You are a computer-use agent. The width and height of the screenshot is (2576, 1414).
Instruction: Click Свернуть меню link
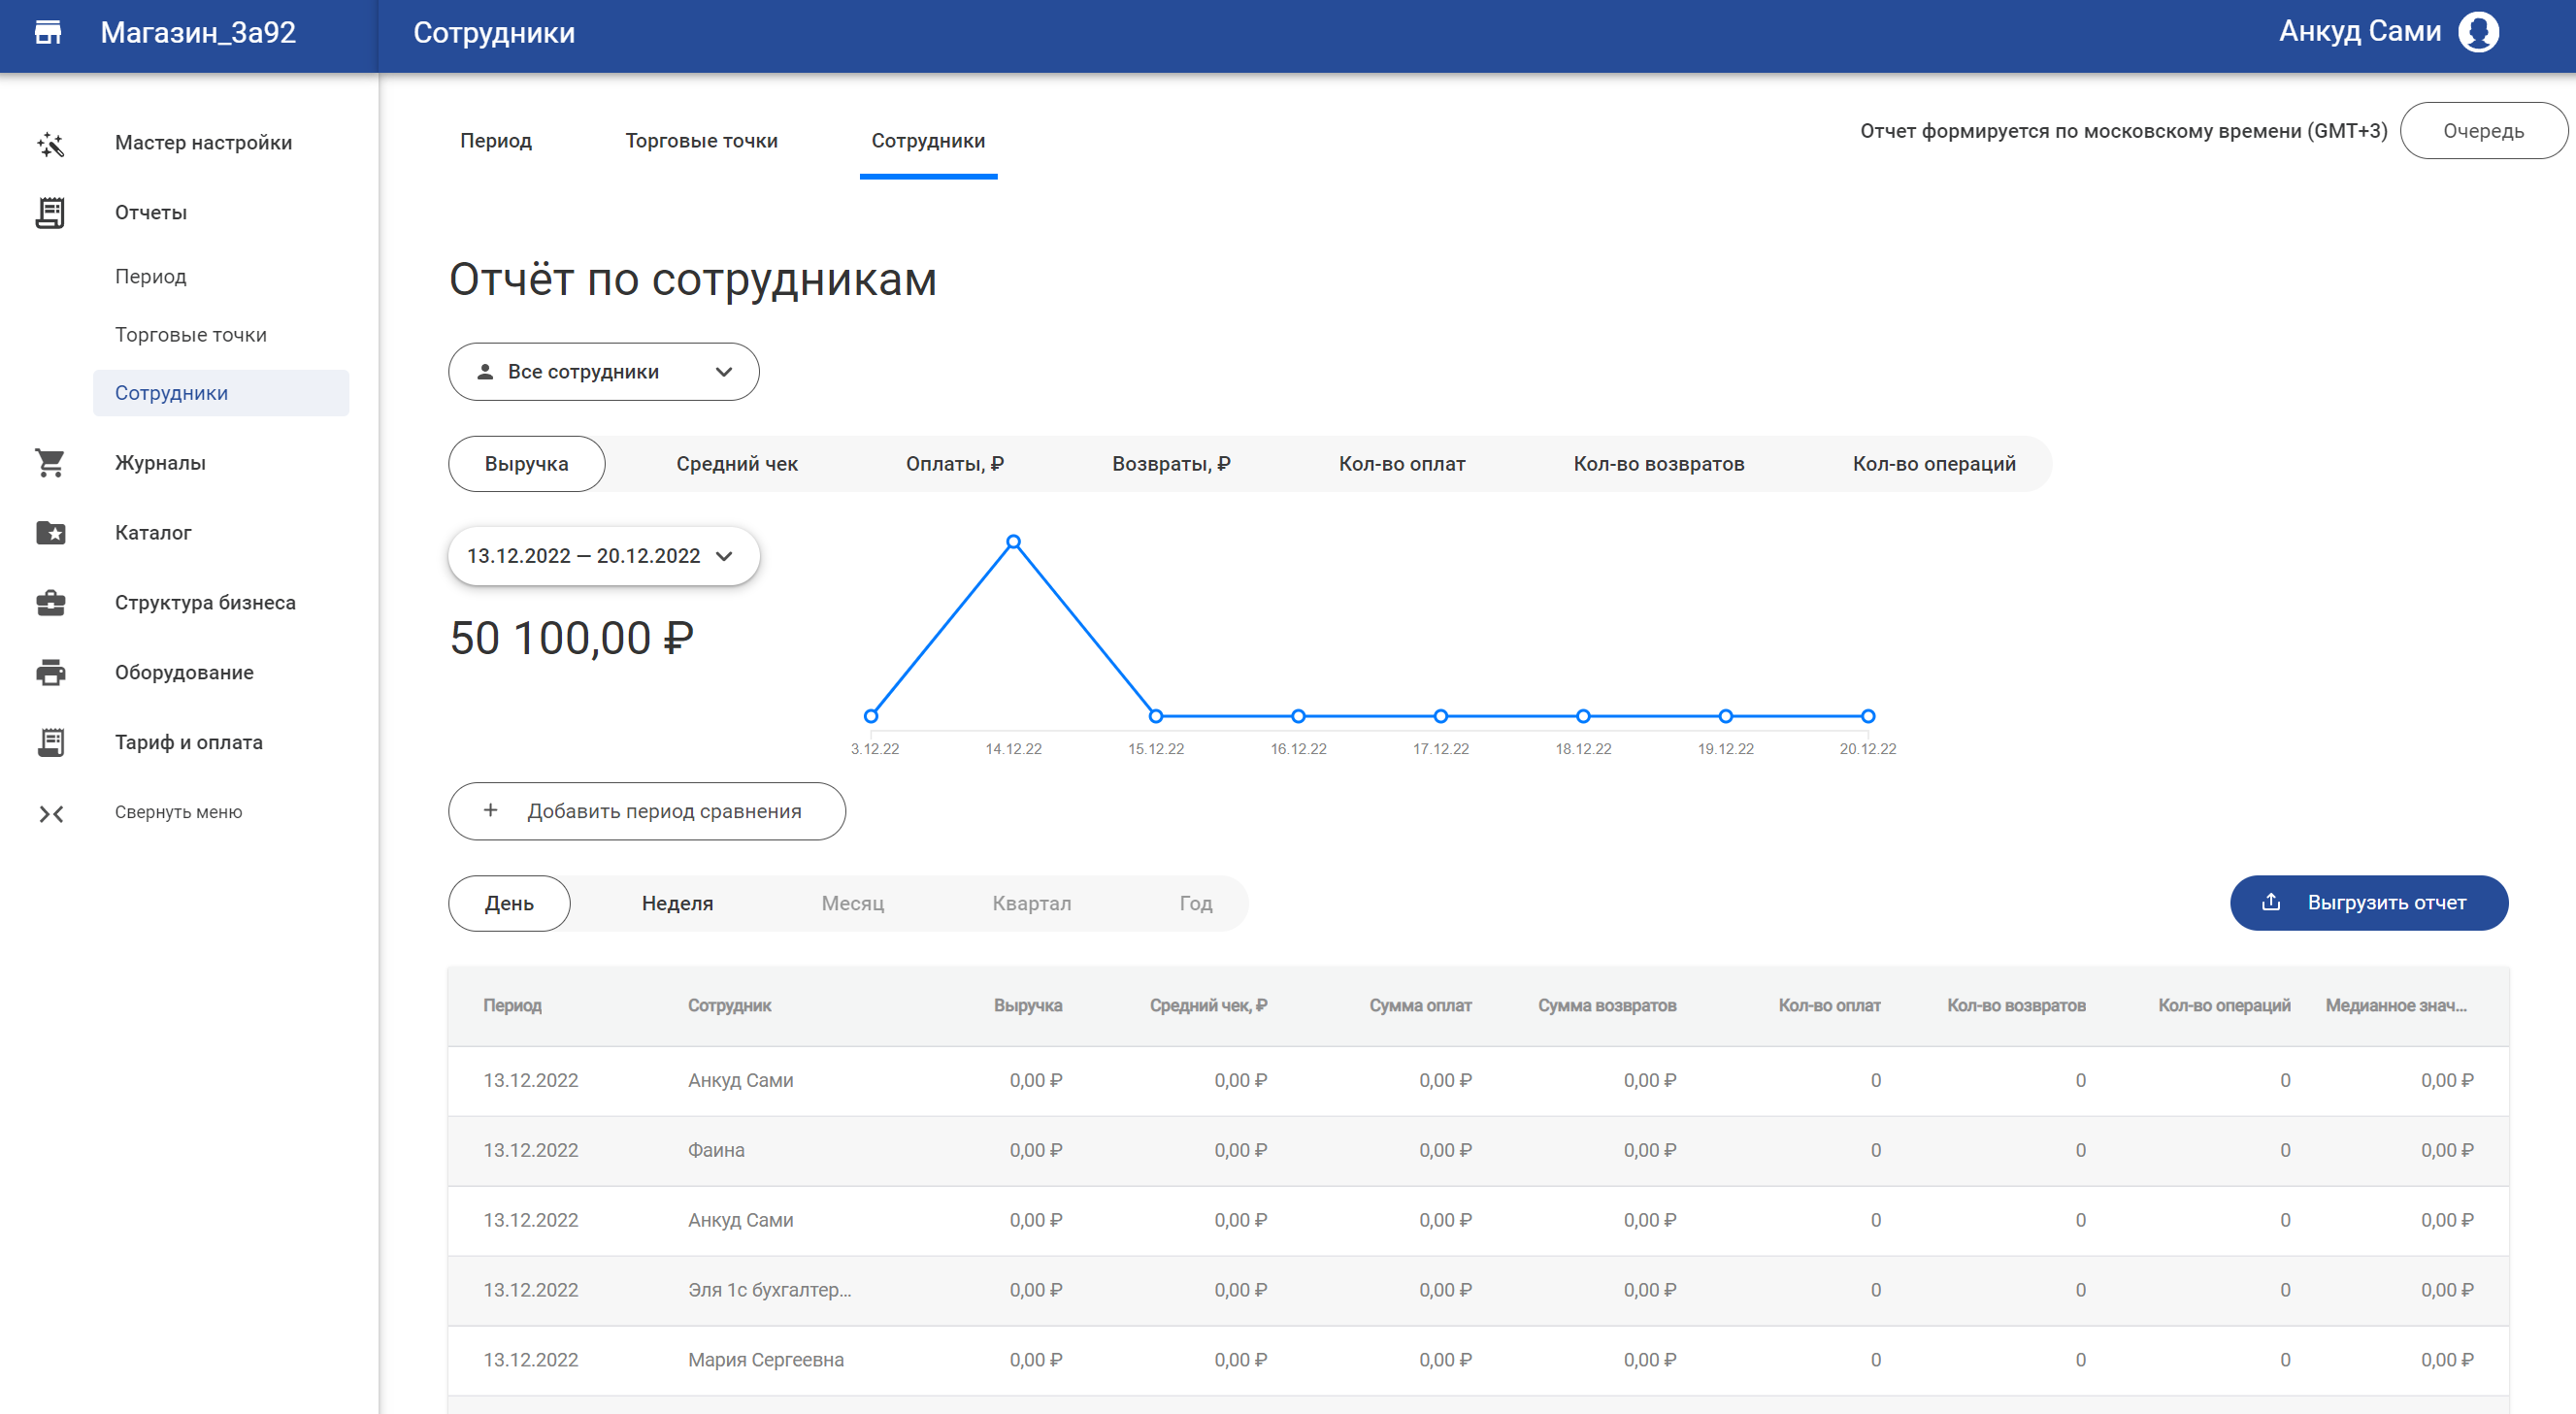pyautogui.click(x=178, y=813)
